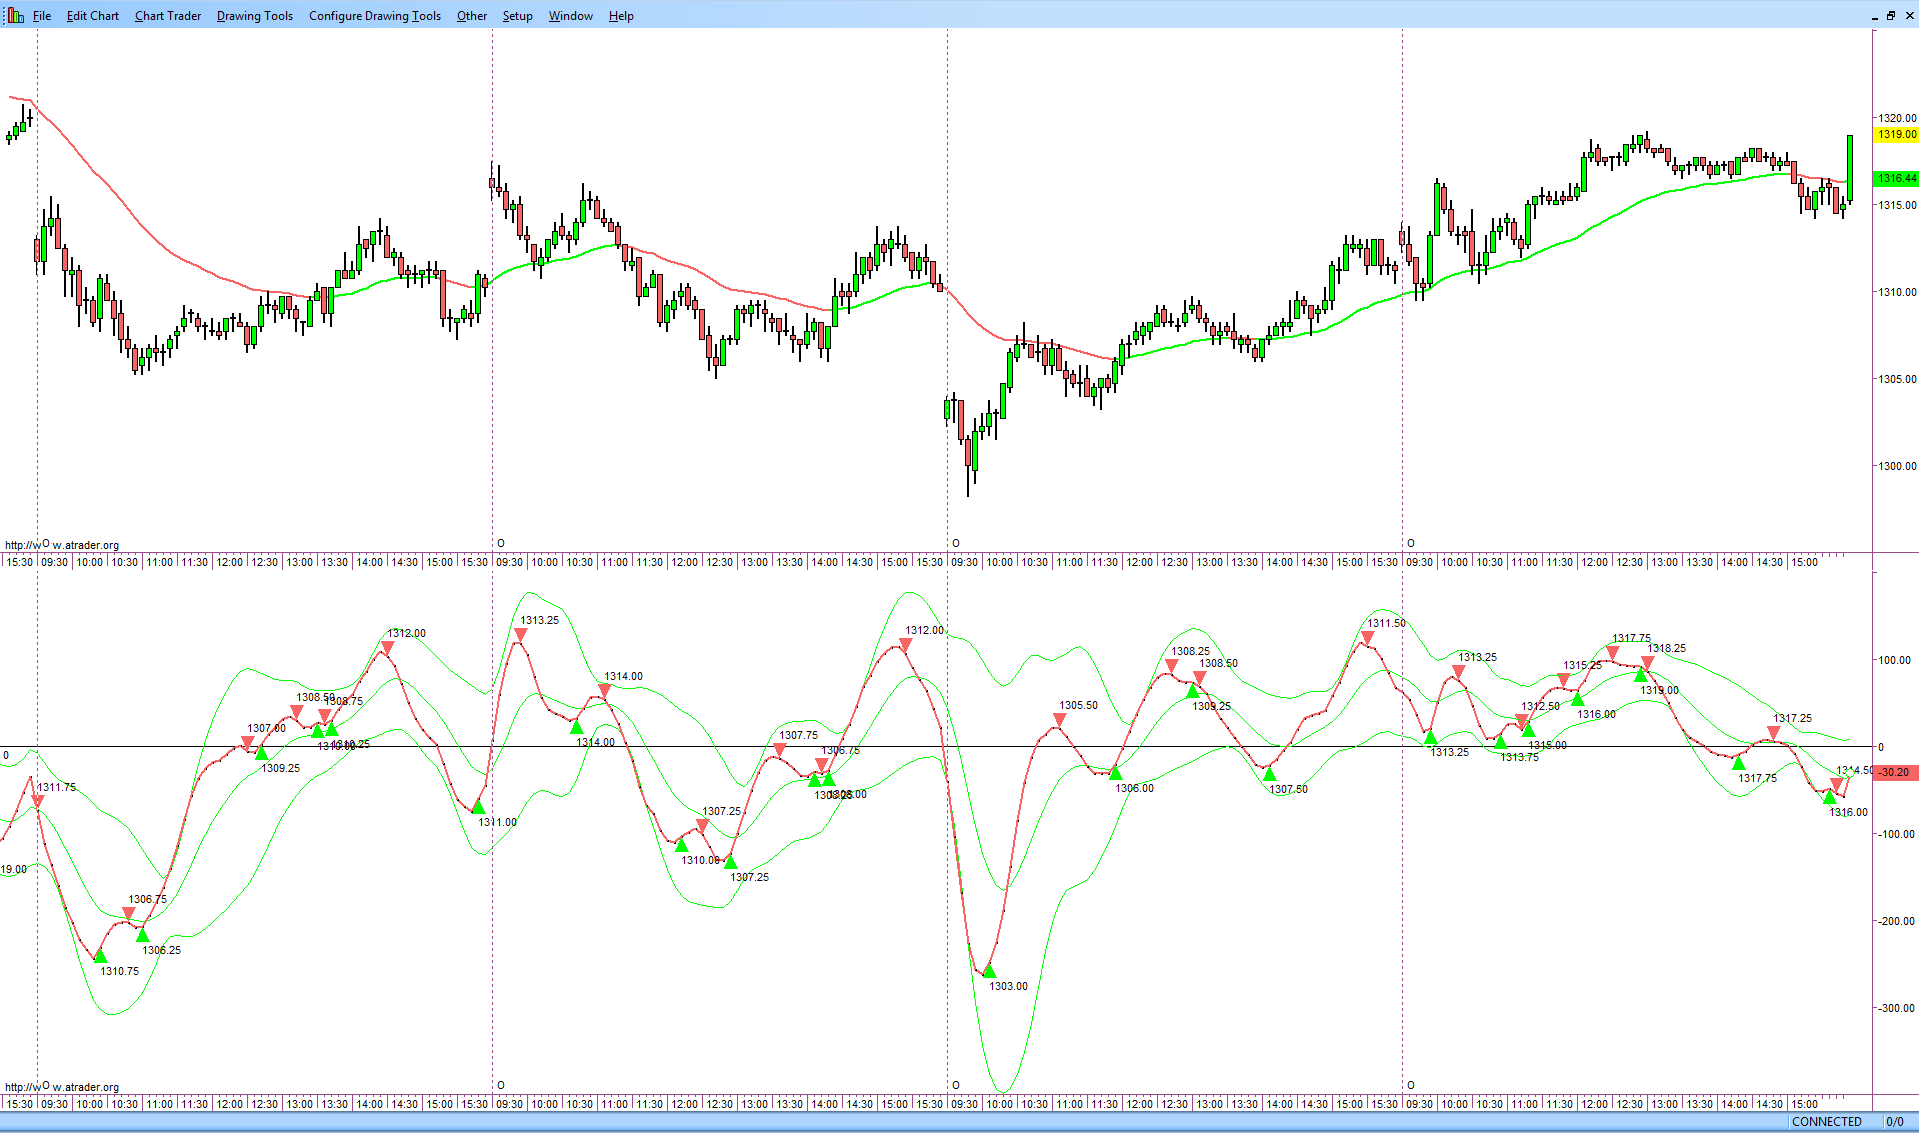Open the Drawing Tools menu
The width and height of the screenshot is (1919, 1133).
pos(255,16)
